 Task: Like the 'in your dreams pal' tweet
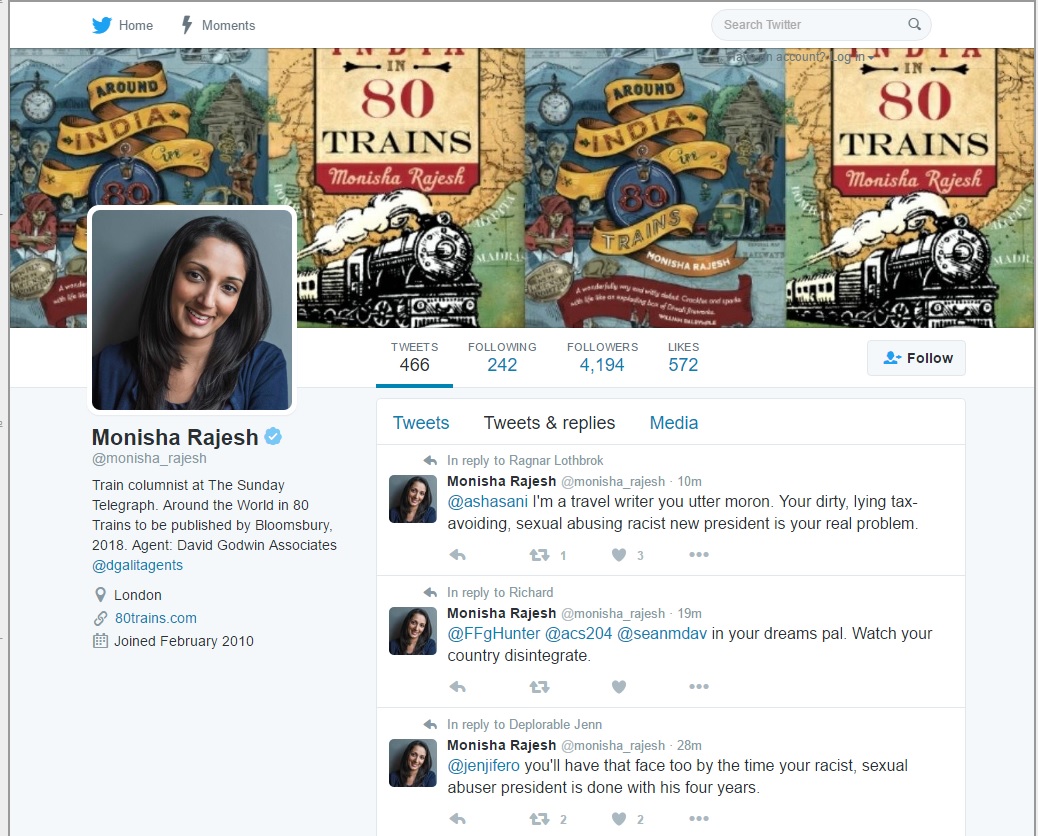619,686
